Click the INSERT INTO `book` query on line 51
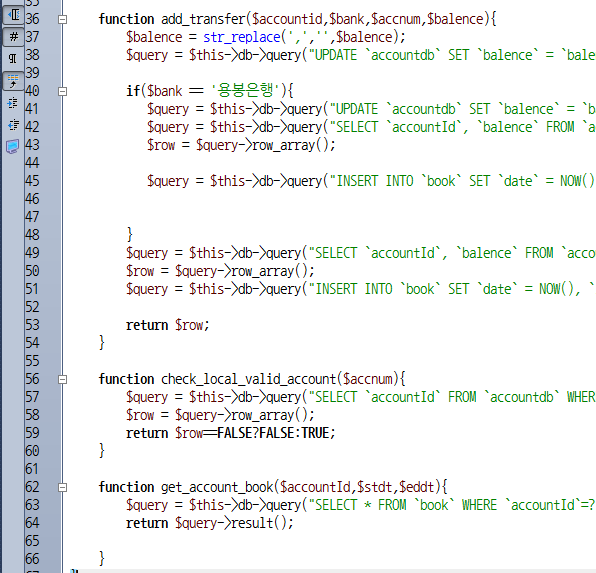The image size is (596, 573). 452,289
